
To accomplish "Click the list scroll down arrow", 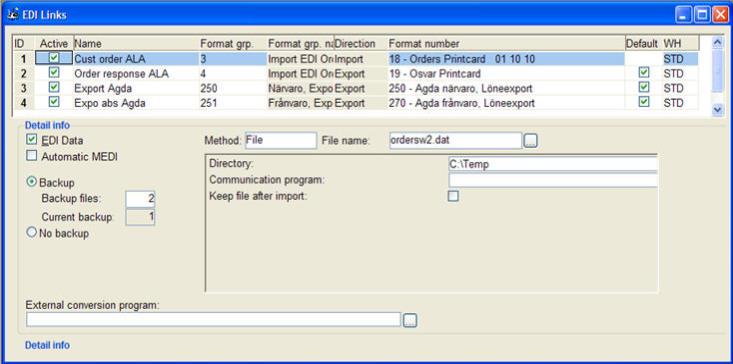I will tap(717, 109).
